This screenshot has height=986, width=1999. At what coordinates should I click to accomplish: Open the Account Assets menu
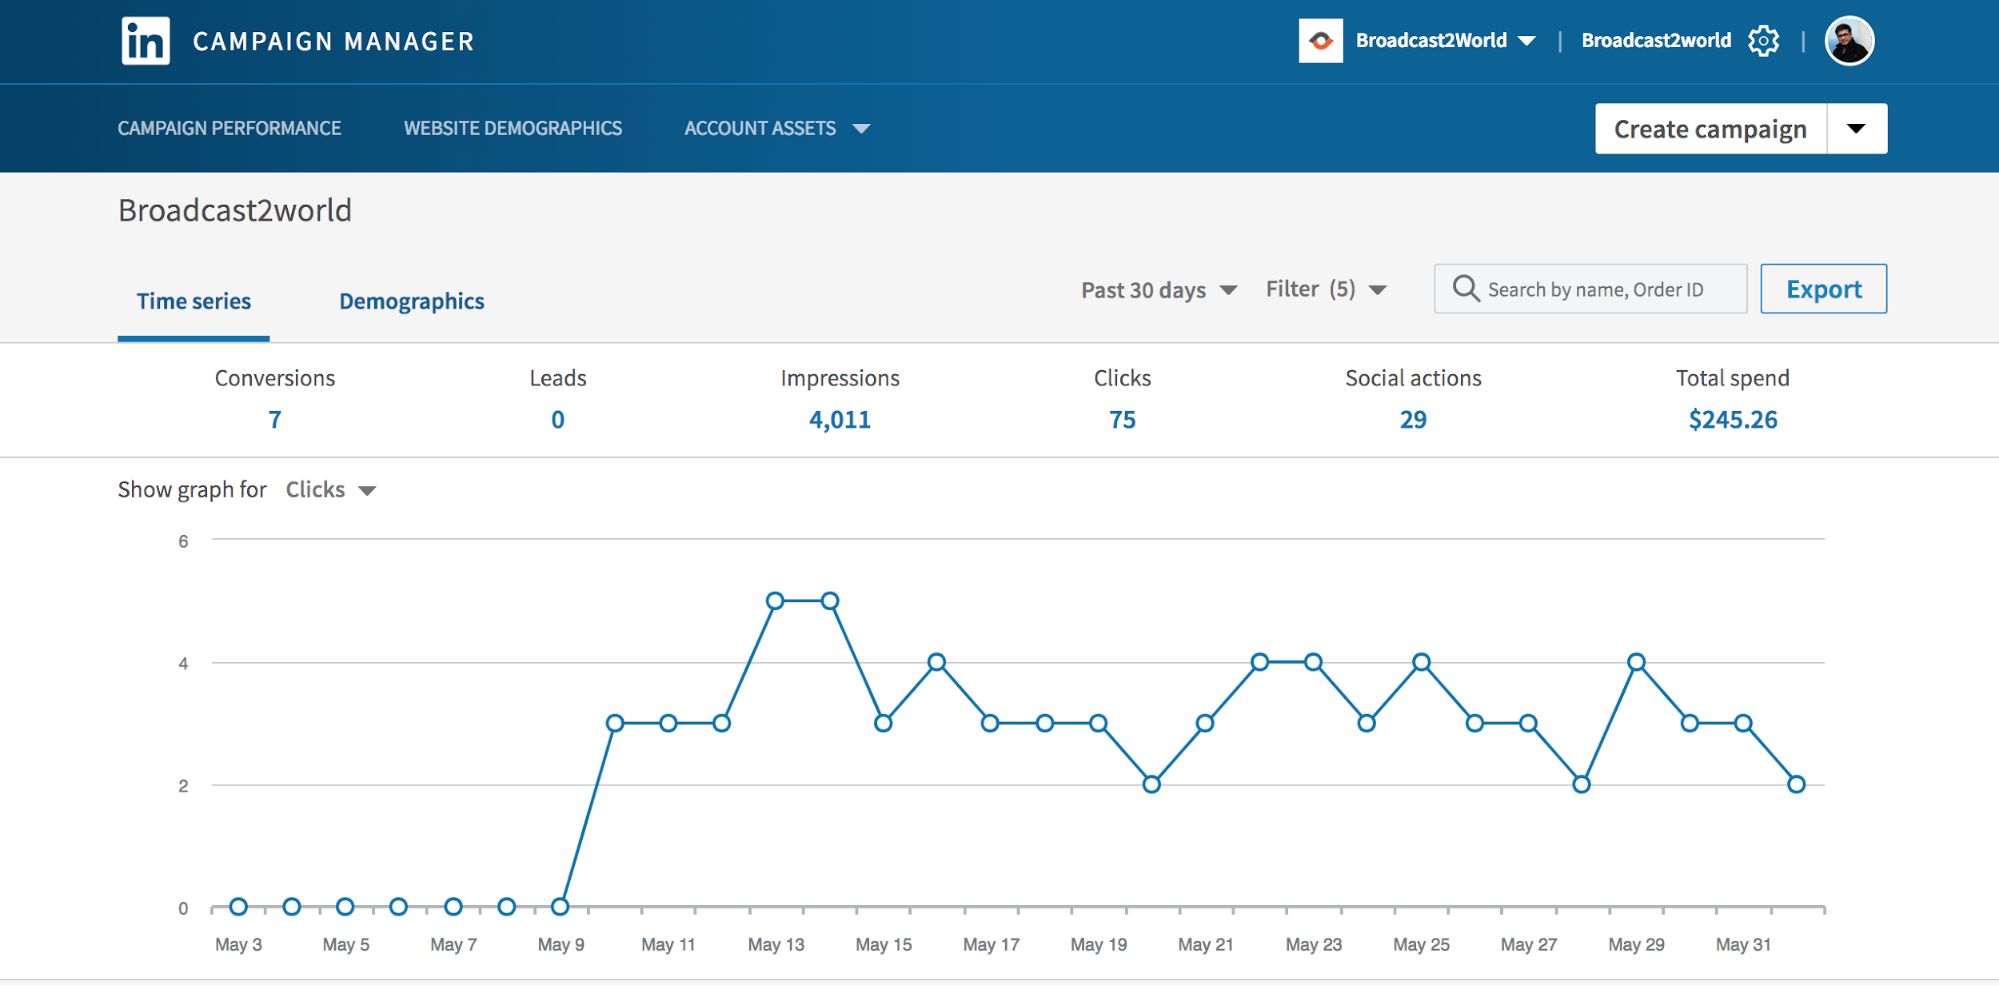point(776,129)
